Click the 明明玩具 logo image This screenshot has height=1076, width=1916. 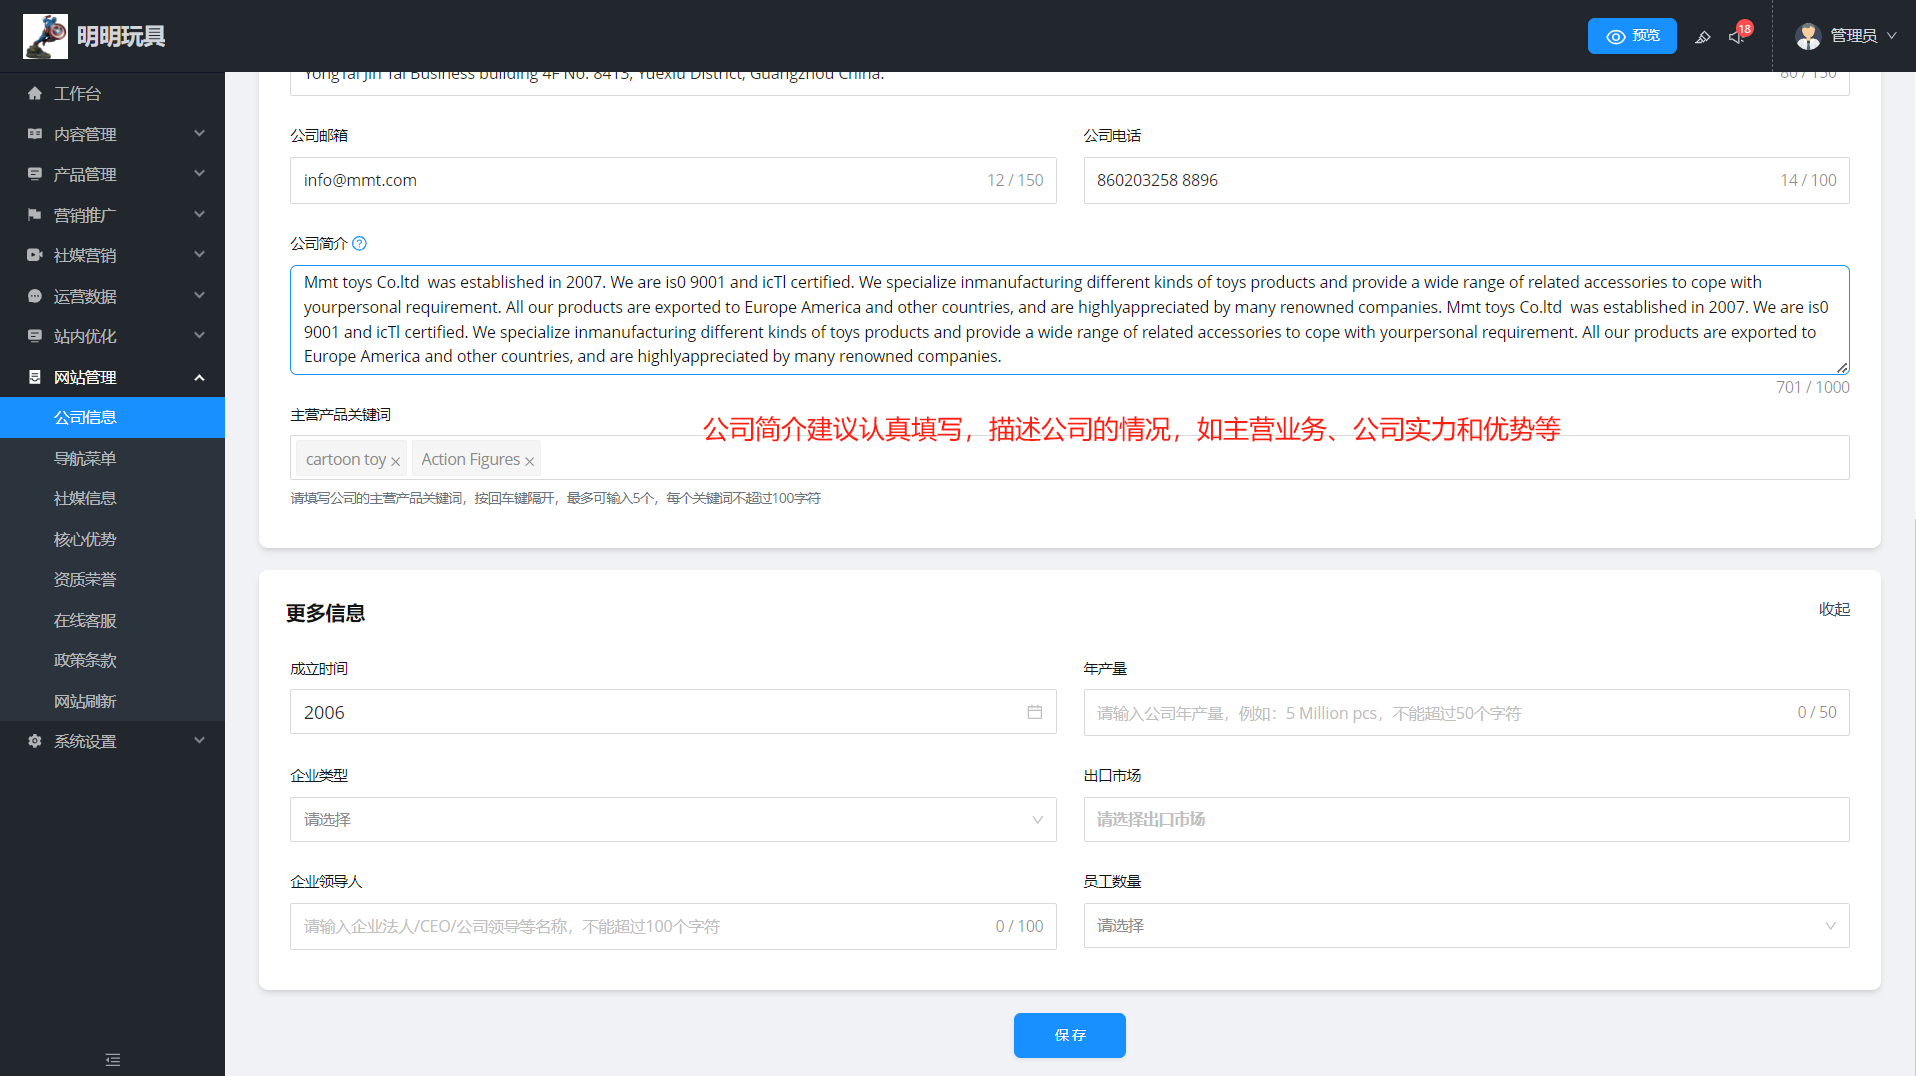coord(45,36)
